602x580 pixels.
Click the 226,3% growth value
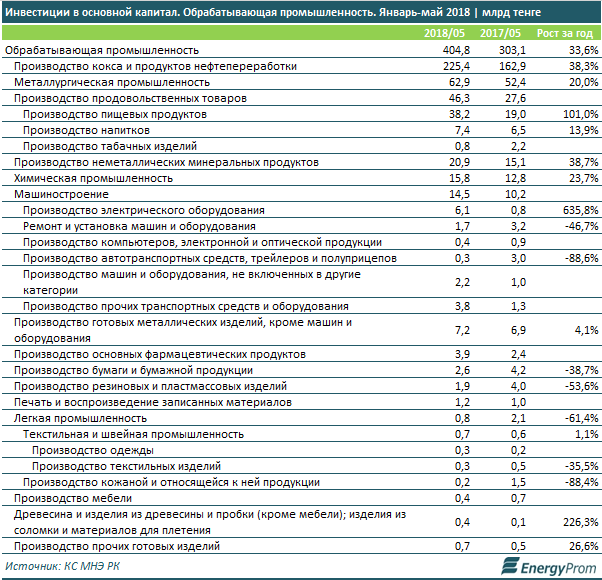(x=579, y=522)
